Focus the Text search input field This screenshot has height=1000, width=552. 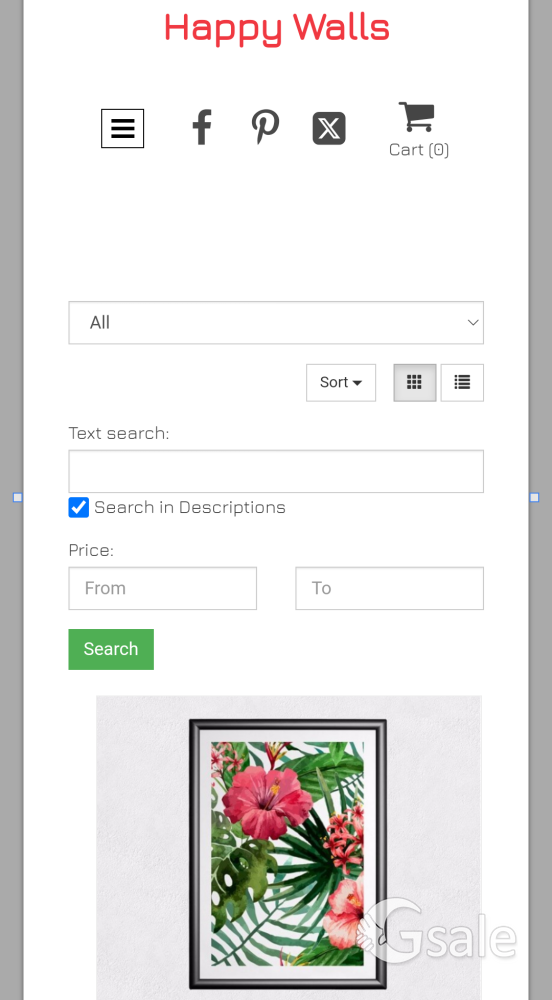click(x=276, y=471)
